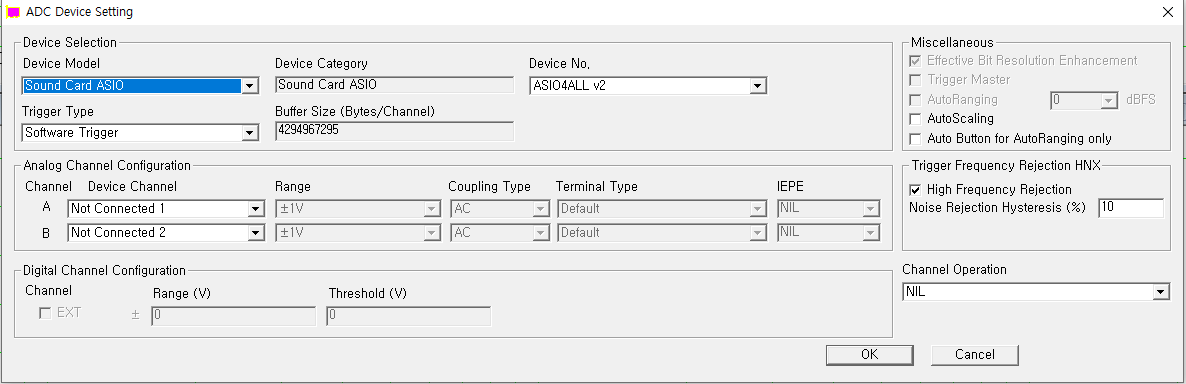This screenshot has height=384, width=1186.
Task: Open Channel A Coupling Type dropdown
Action: click(x=500, y=209)
